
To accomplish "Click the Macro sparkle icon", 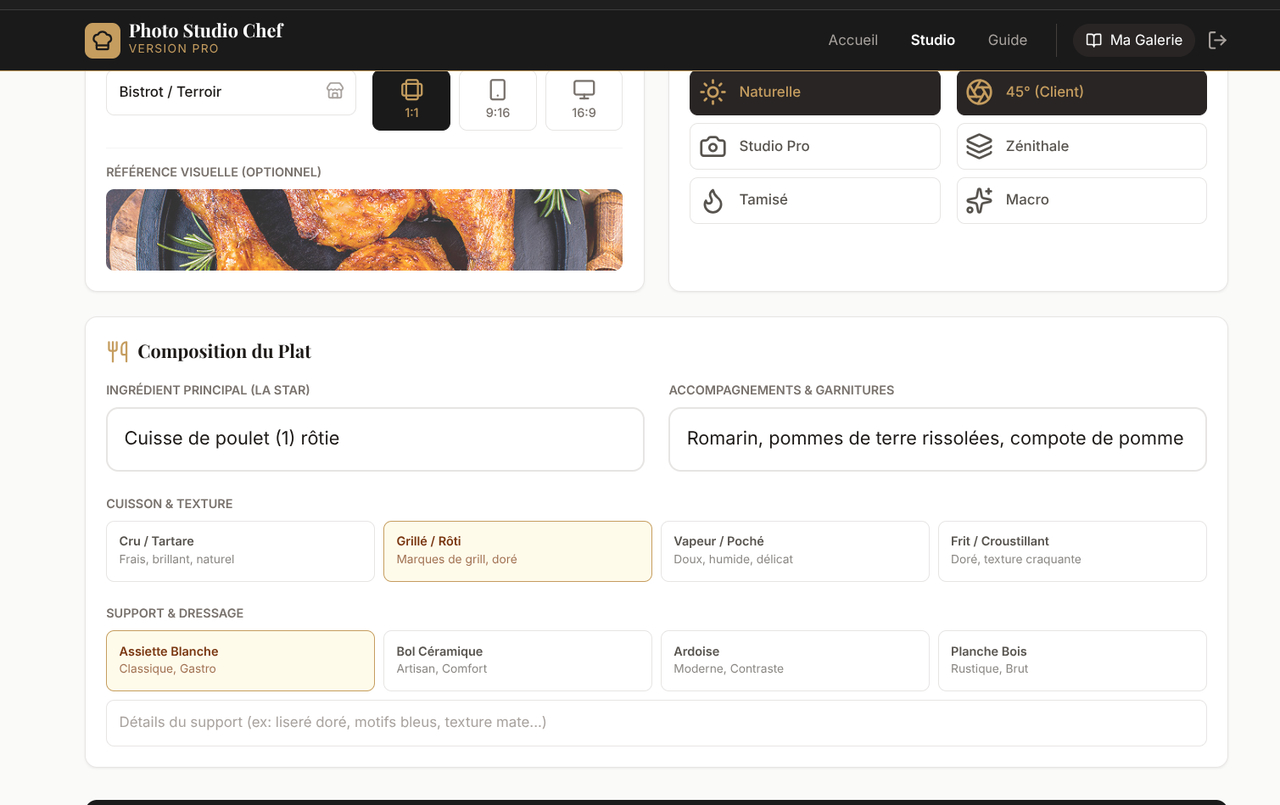I will tap(978, 200).
